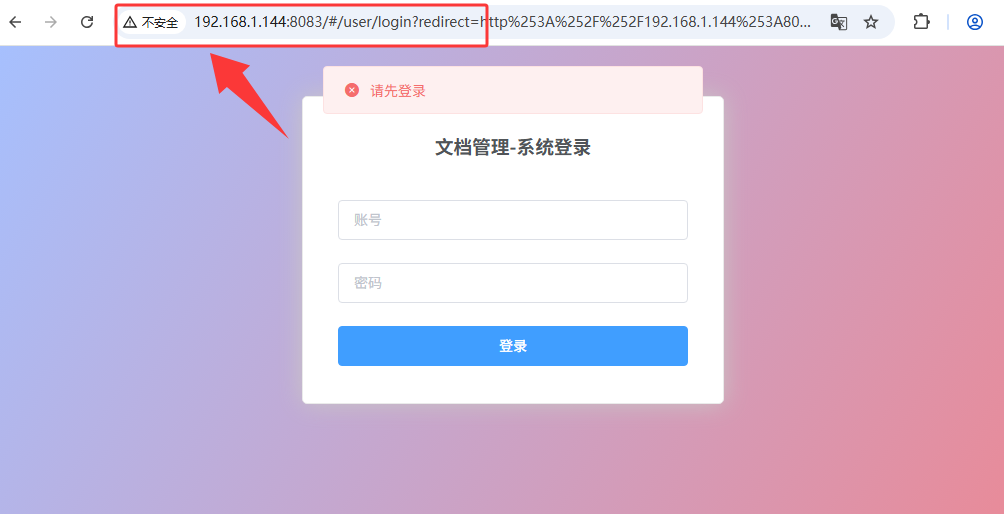
Task: Click the red error X icon in alert
Action: [x=352, y=90]
